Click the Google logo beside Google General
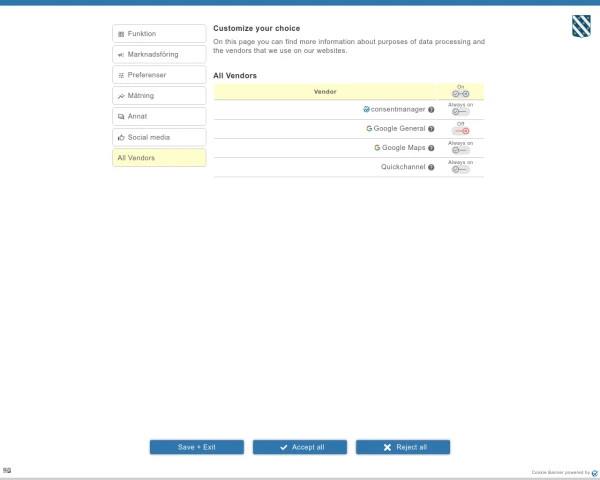Viewport: 600px width, 480px height. [369, 129]
